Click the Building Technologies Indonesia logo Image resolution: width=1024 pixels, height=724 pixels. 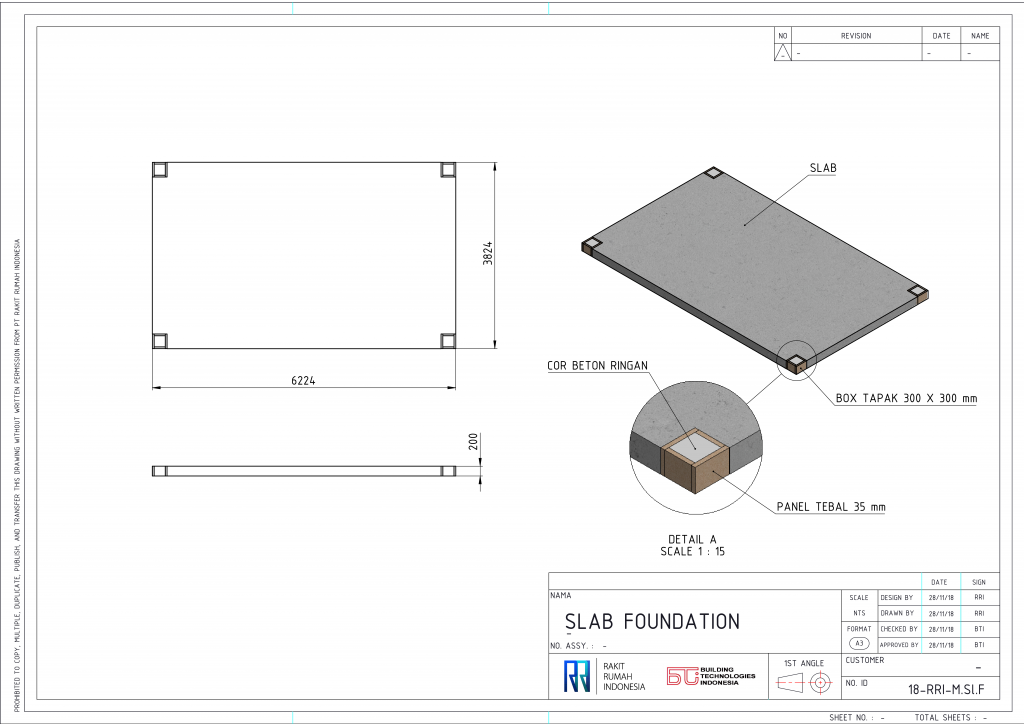[x=711, y=677]
